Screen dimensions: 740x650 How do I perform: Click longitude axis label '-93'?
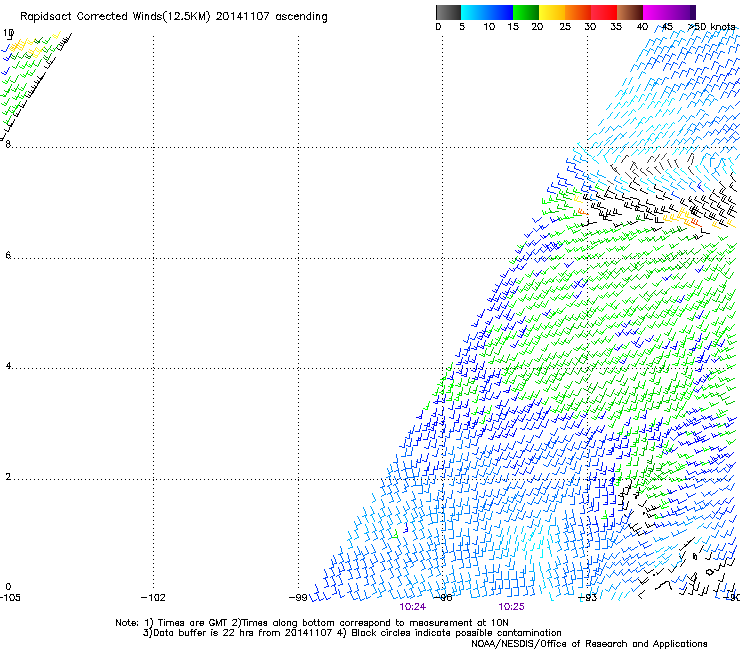click(x=588, y=598)
